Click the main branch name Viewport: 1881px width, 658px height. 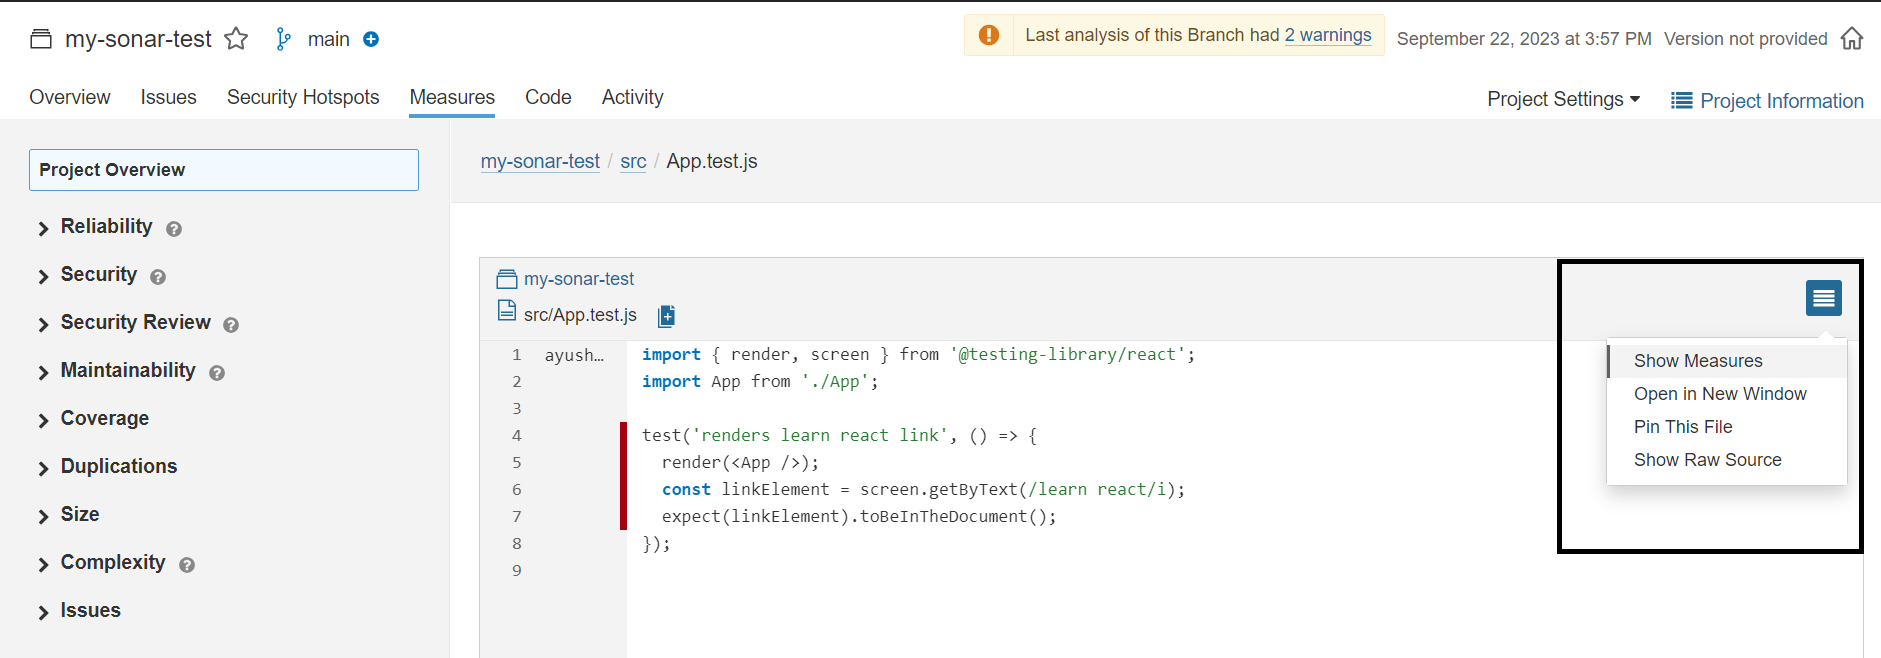[329, 39]
